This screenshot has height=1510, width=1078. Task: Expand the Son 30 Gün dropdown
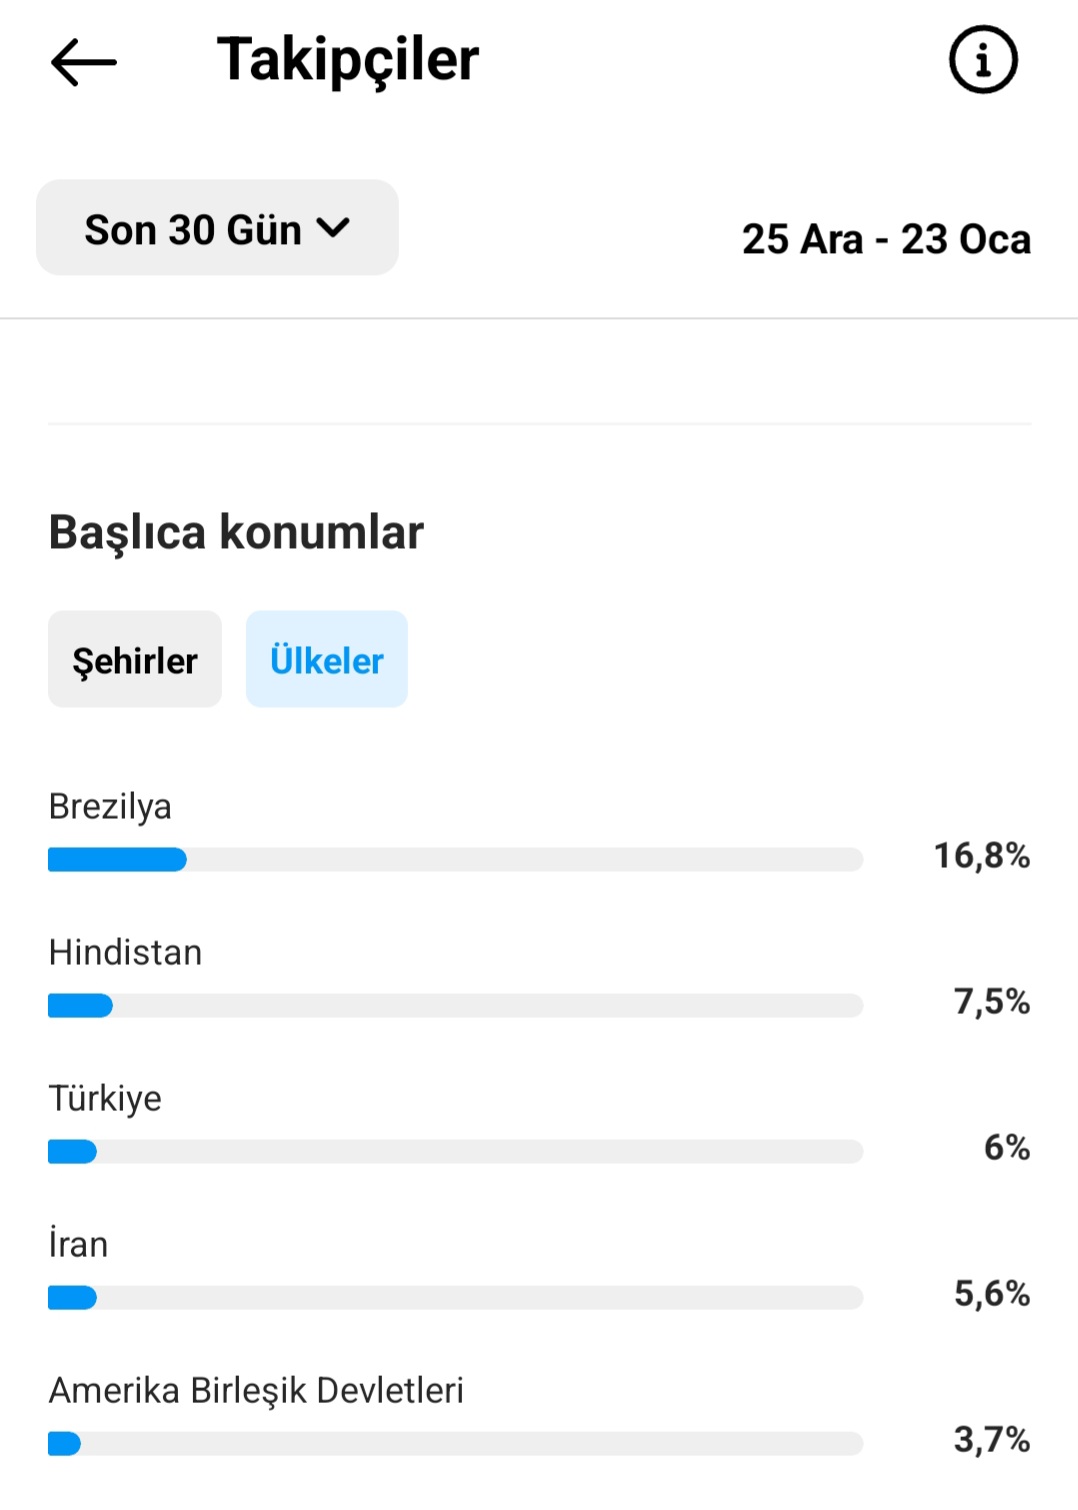pos(217,228)
